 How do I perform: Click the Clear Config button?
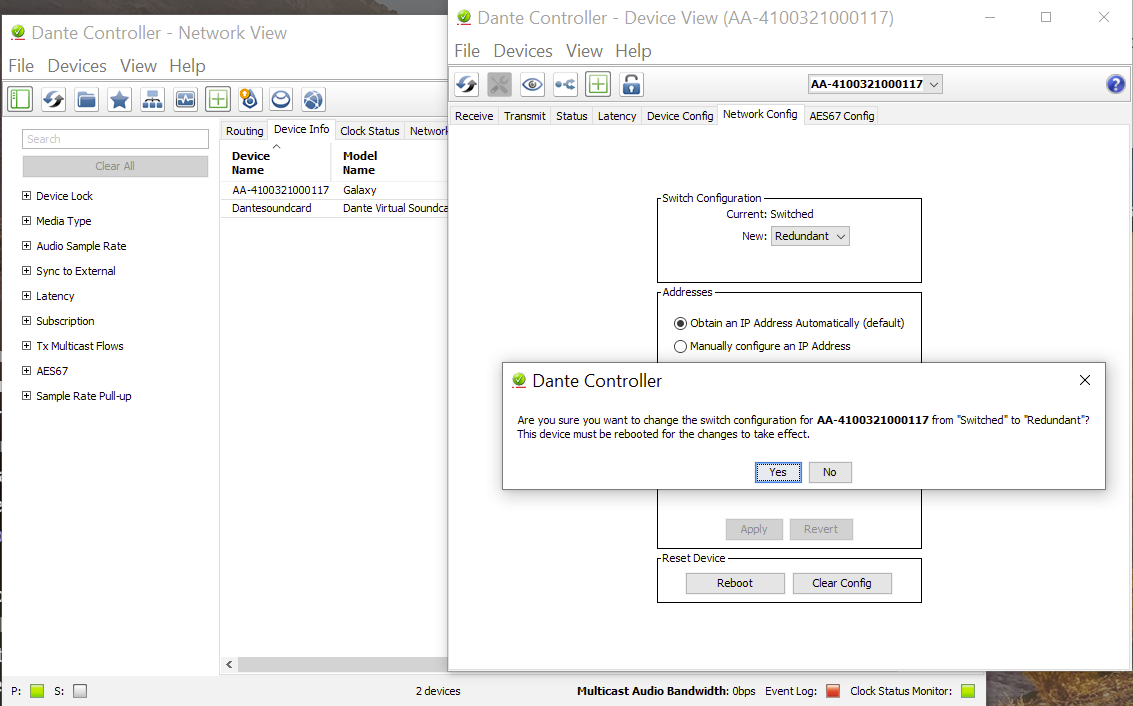(842, 583)
